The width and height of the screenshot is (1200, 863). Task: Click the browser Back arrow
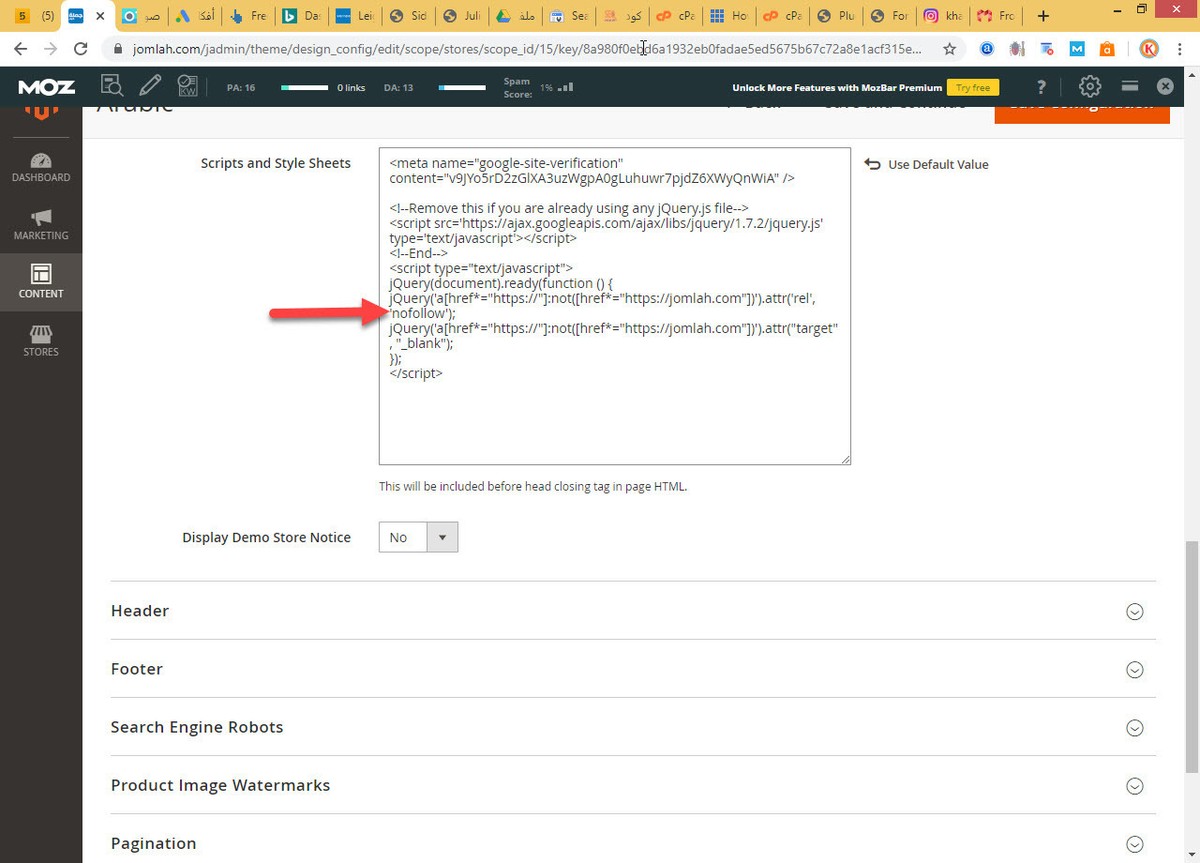(20, 48)
